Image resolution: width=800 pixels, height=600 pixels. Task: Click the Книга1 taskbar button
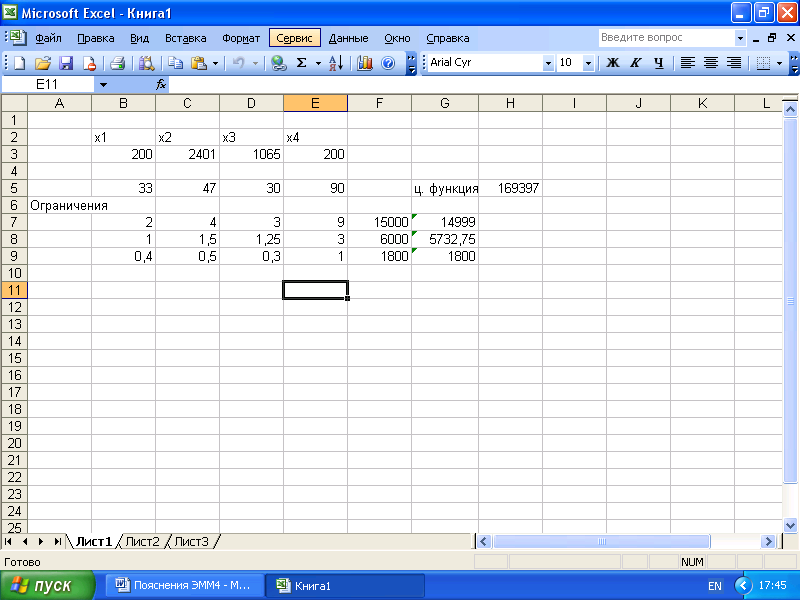(345, 586)
